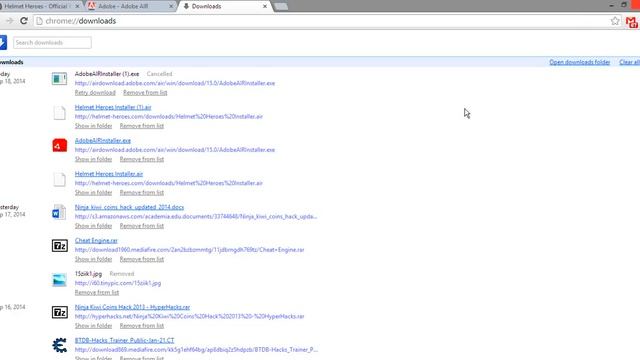
Task: Show Cheat Engine.rar in folder
Action: pyautogui.click(x=93, y=259)
